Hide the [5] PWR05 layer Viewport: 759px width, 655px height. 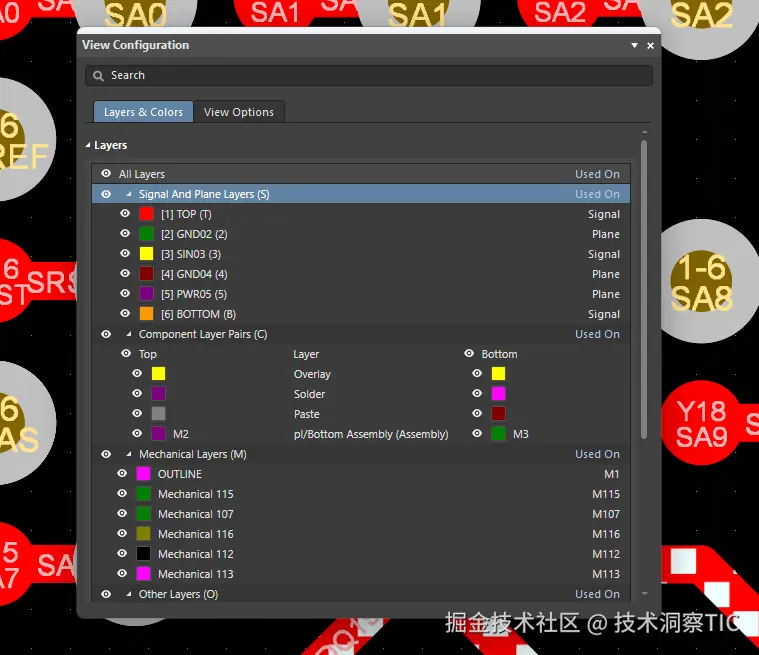point(125,293)
